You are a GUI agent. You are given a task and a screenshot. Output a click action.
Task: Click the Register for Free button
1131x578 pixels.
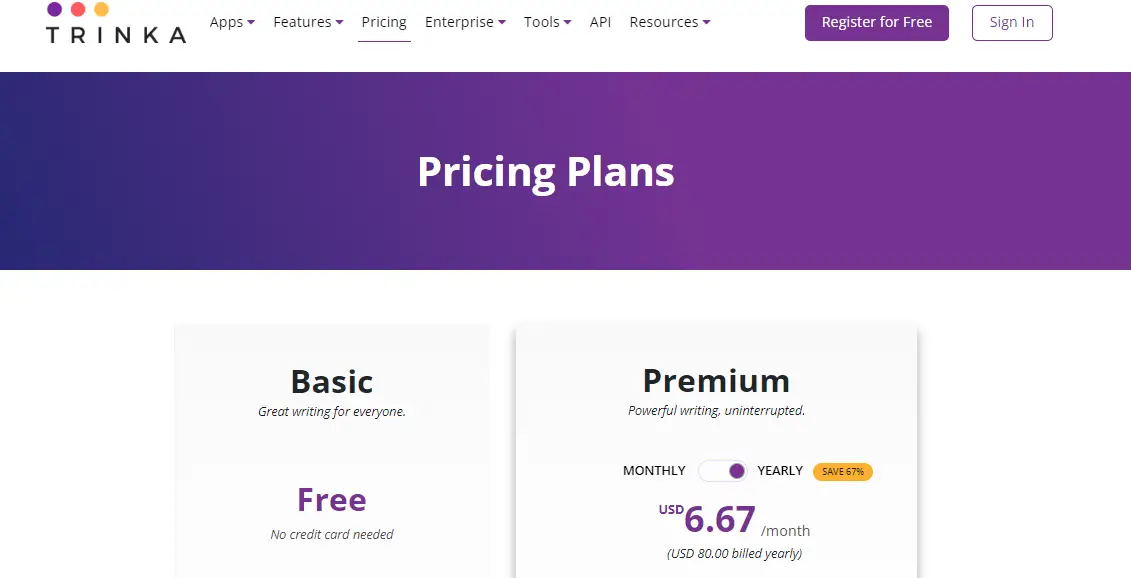click(x=877, y=22)
